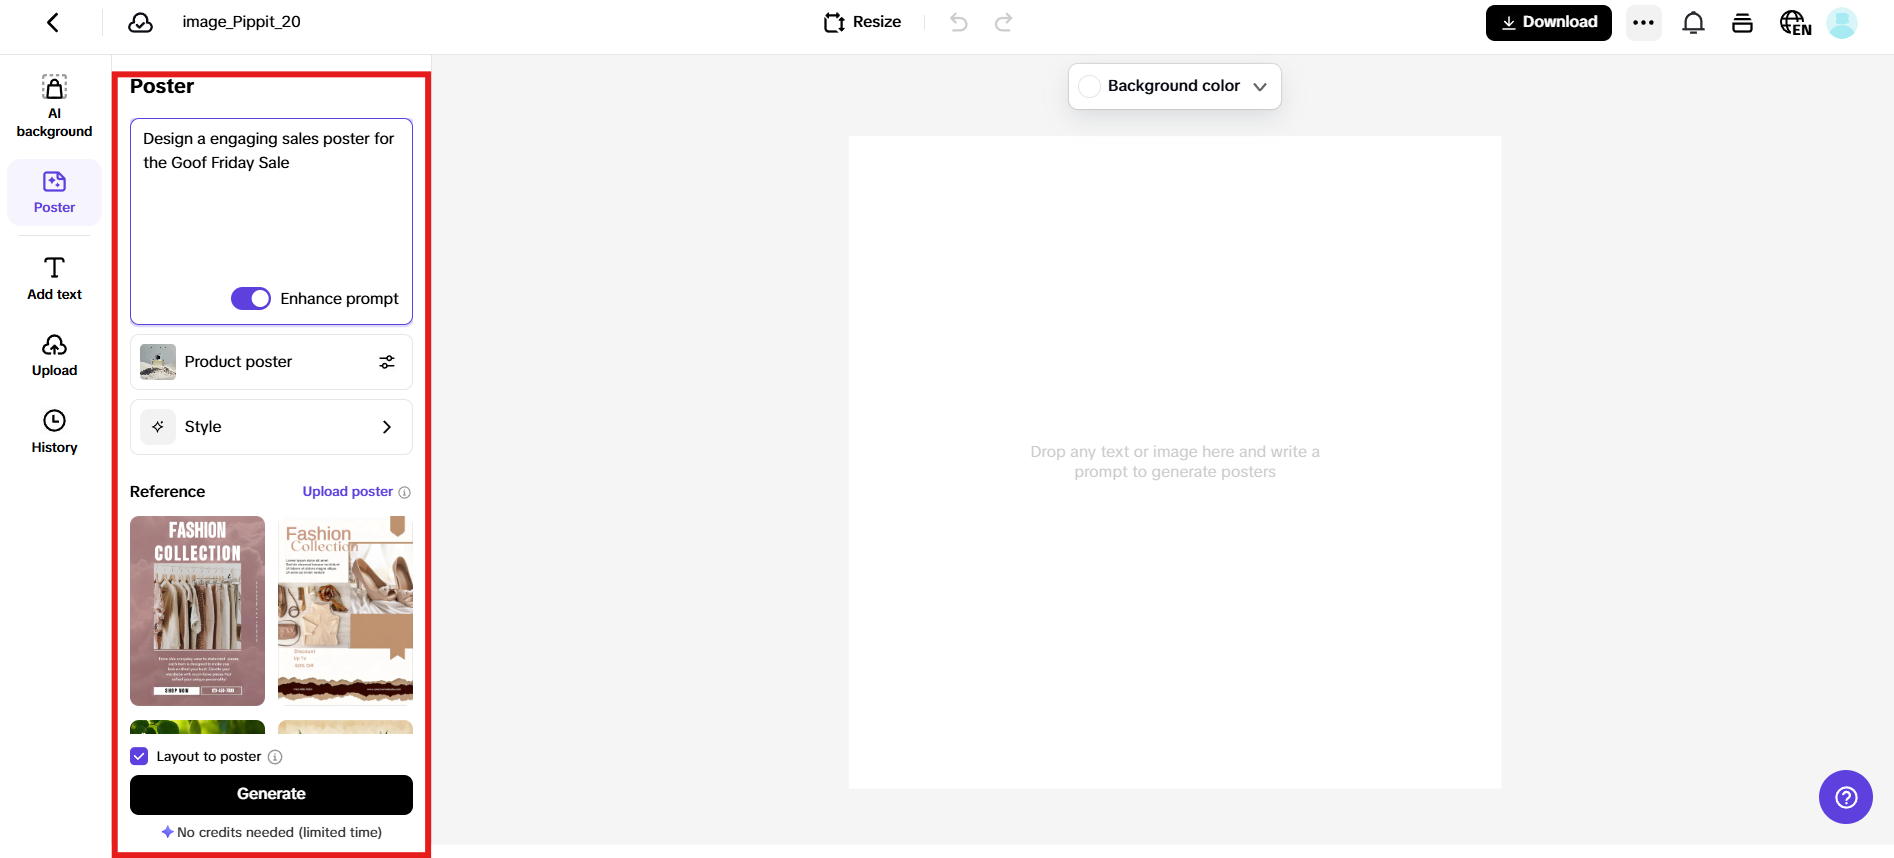Click the Generate button
This screenshot has width=1894, height=858.
pos(271,794)
